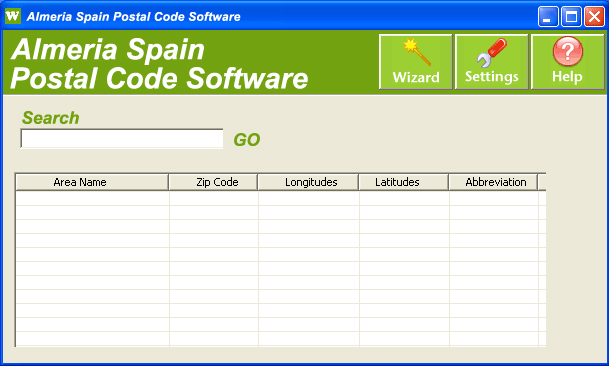The image size is (609, 366).
Task: Click the Almeria Spain Postal Code Software heading
Action: 159,64
